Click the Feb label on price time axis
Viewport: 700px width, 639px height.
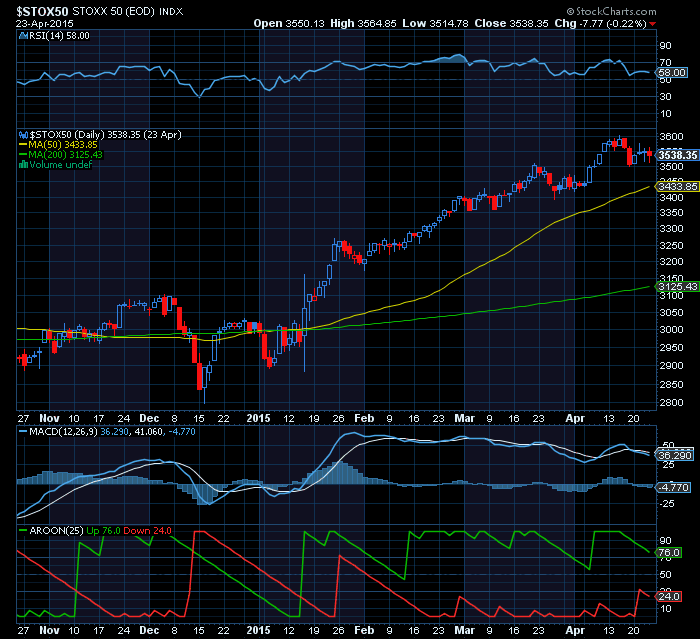pos(364,418)
